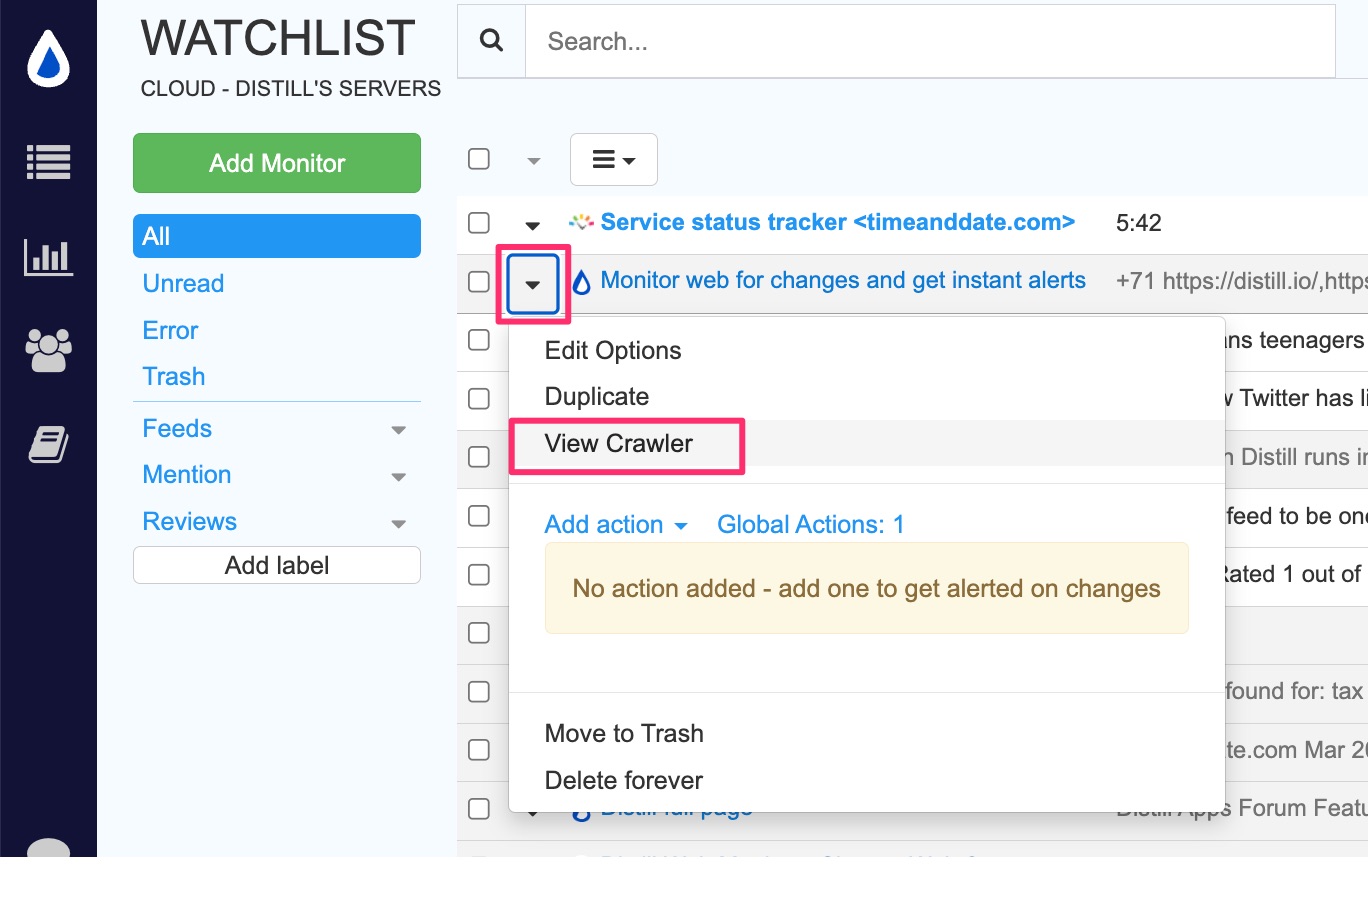This screenshot has height=898, width=1368.
Task: Select Edit Options from the context menu
Action: (x=612, y=350)
